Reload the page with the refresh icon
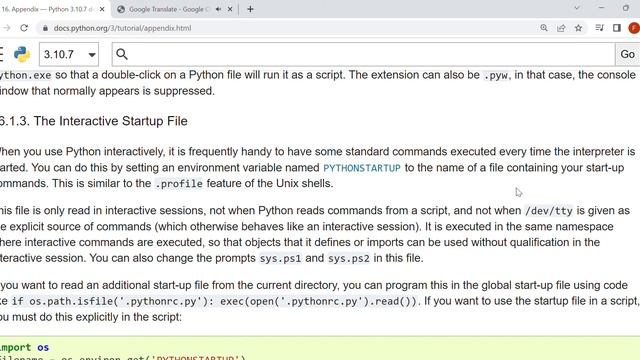Screen dimensions: 640x360 click(24, 28)
